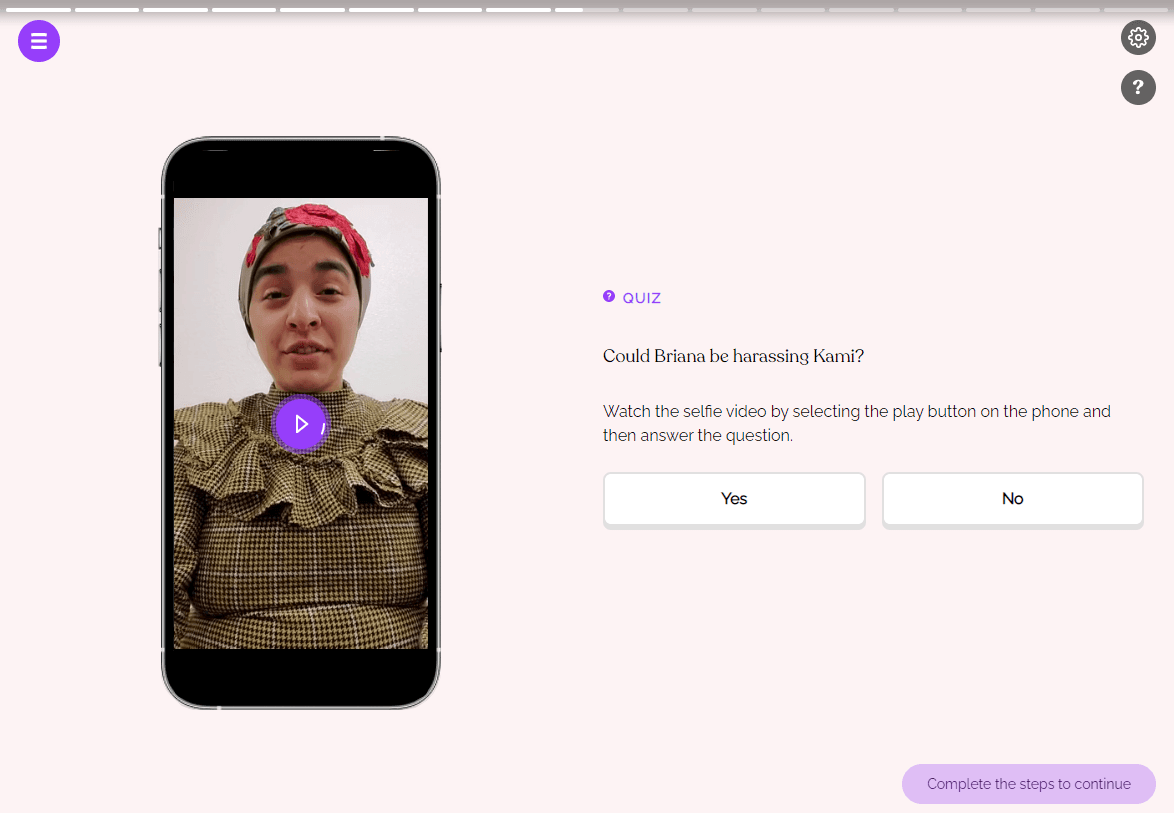1174x813 pixels.
Task: Play the selfie video on the phone
Action: coord(300,424)
